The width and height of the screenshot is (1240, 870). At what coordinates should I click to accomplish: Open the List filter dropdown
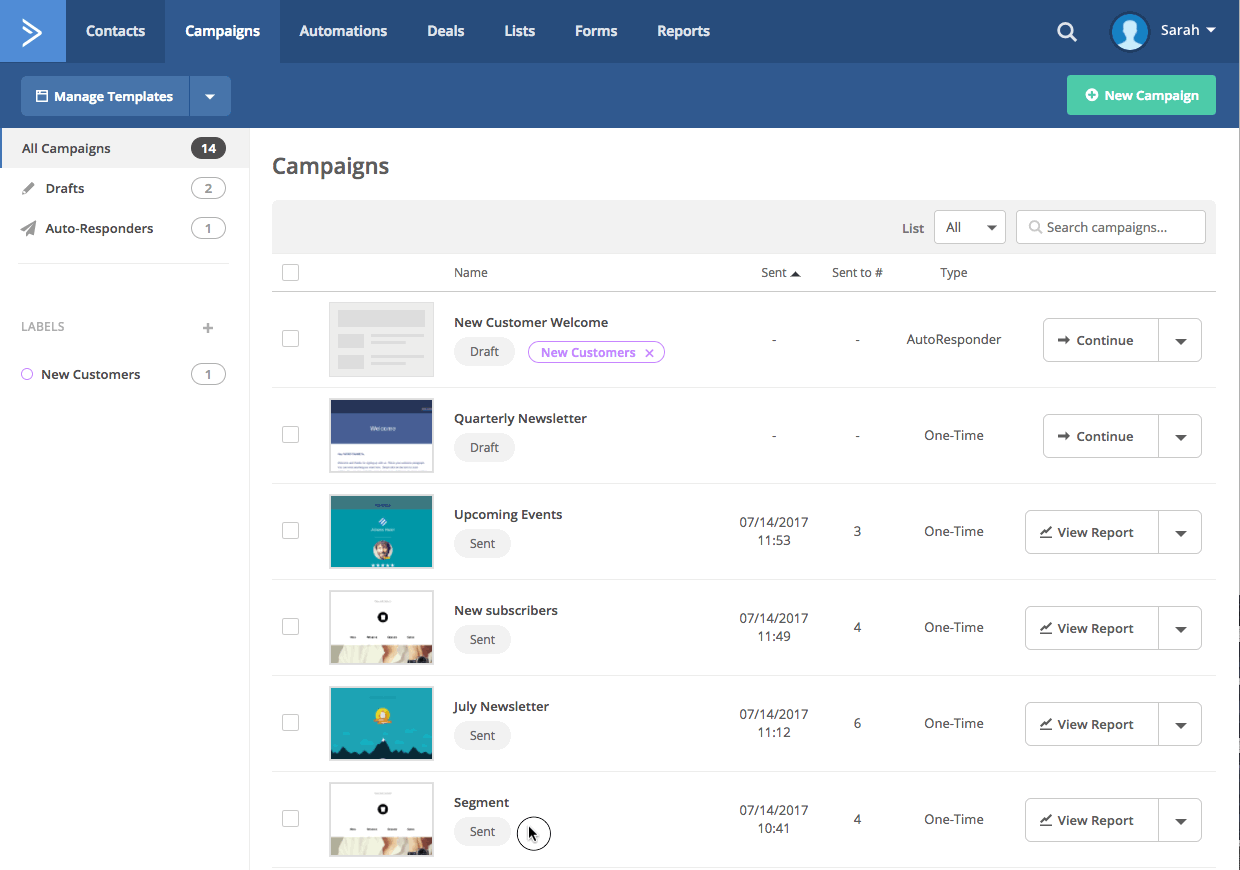click(x=969, y=227)
